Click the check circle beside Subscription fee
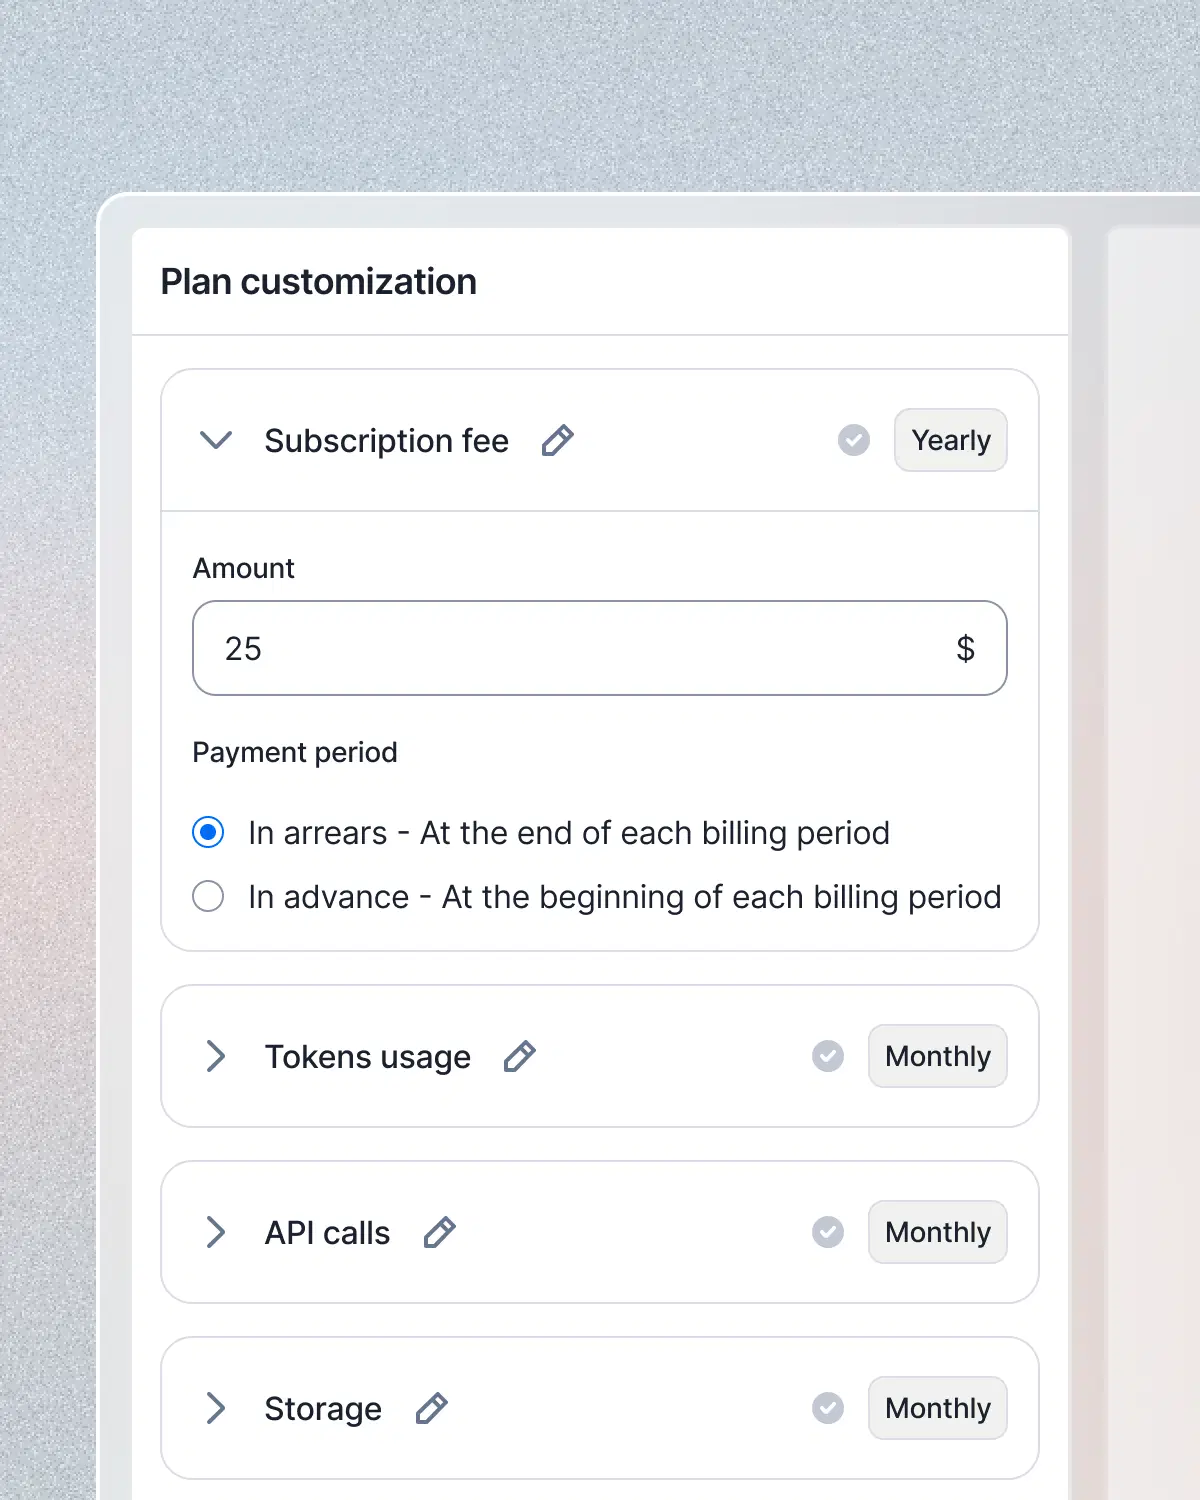1200x1500 pixels. 853,440
